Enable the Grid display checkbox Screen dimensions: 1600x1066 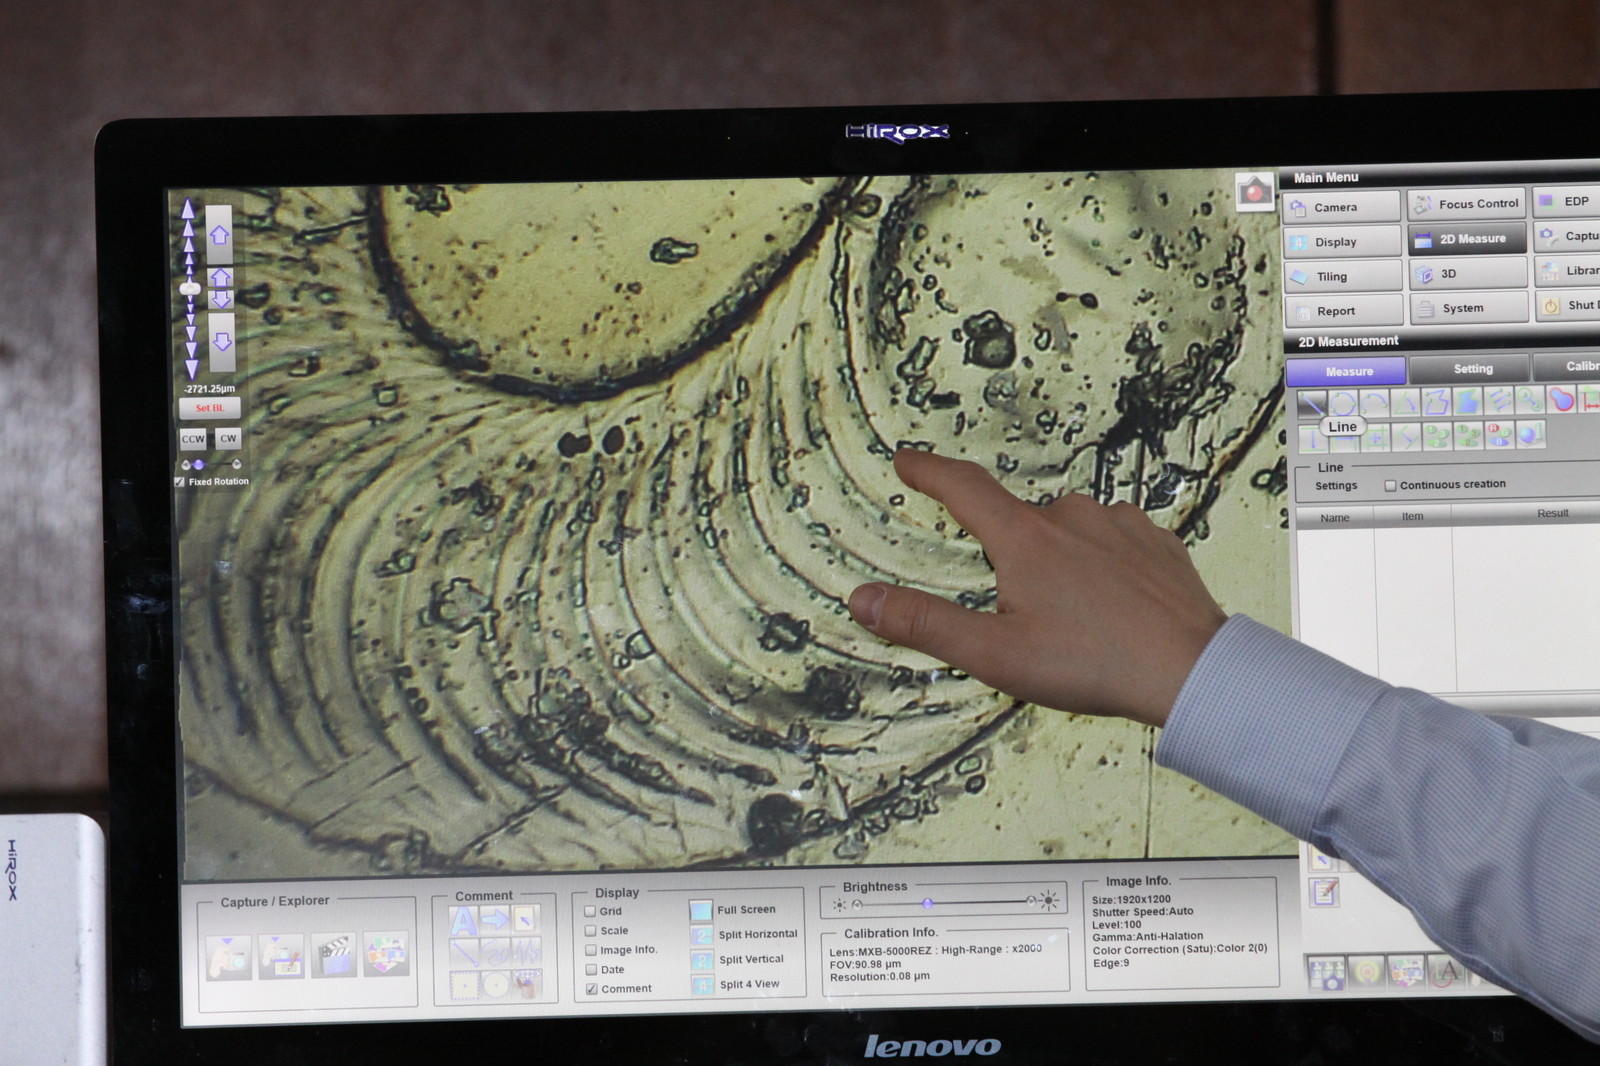(591, 911)
